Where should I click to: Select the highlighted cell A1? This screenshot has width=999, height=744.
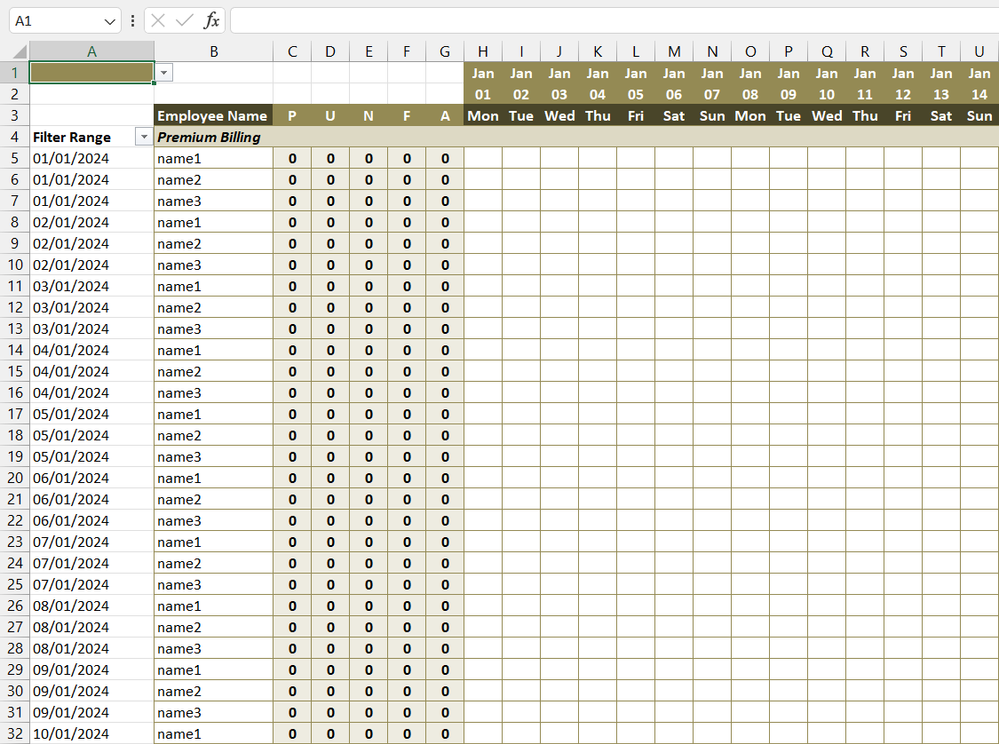pos(92,73)
